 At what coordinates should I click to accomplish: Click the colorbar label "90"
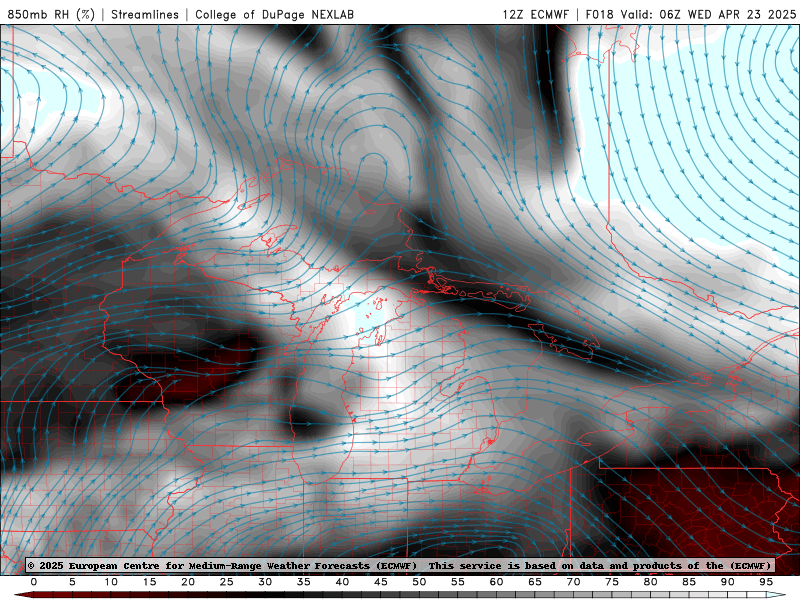point(728,582)
